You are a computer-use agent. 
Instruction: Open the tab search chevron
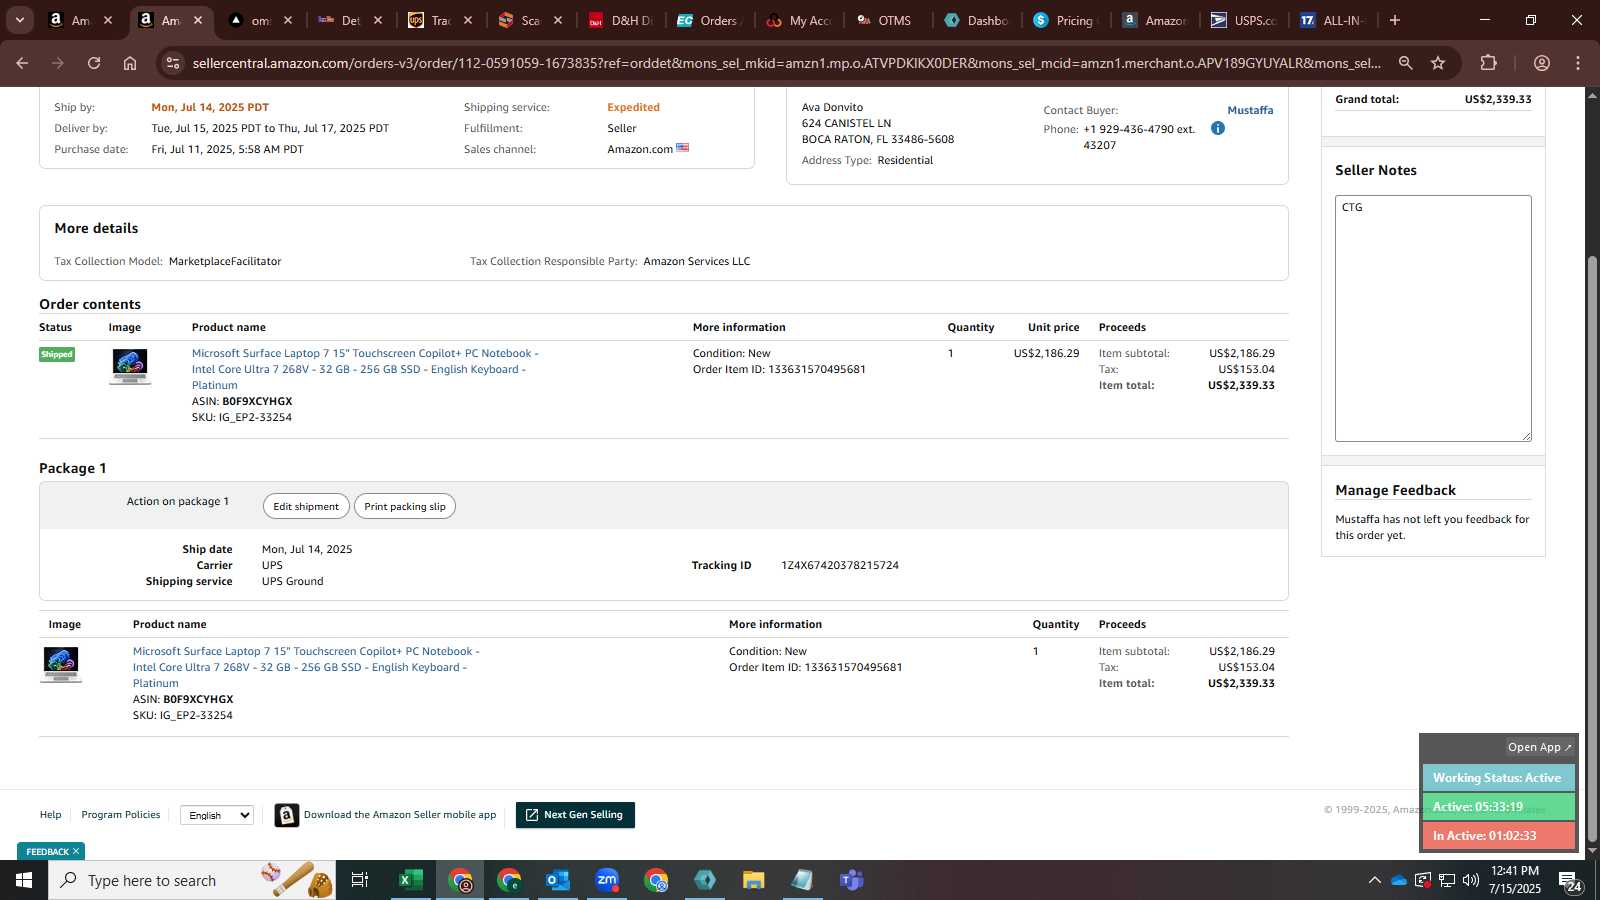pyautogui.click(x=19, y=20)
